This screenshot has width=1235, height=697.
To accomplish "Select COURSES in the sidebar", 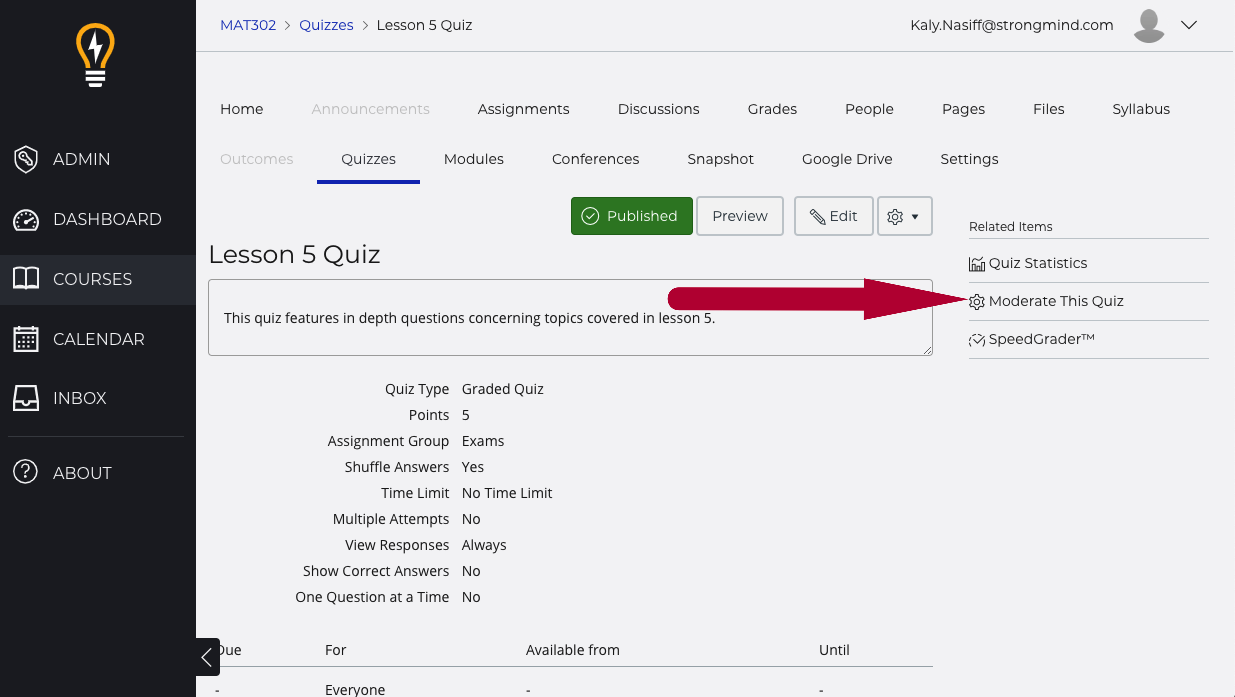I will click(x=98, y=279).
